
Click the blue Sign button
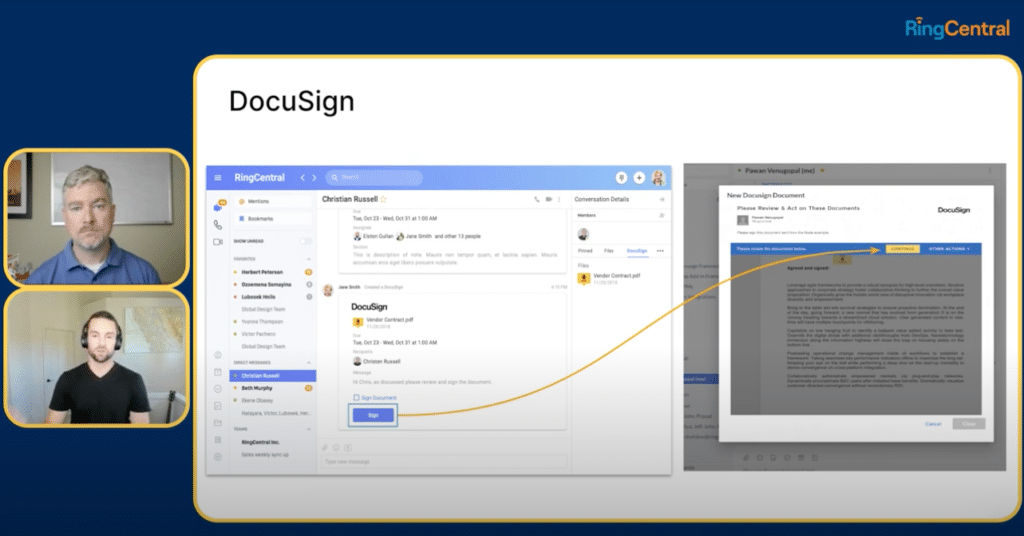373,414
